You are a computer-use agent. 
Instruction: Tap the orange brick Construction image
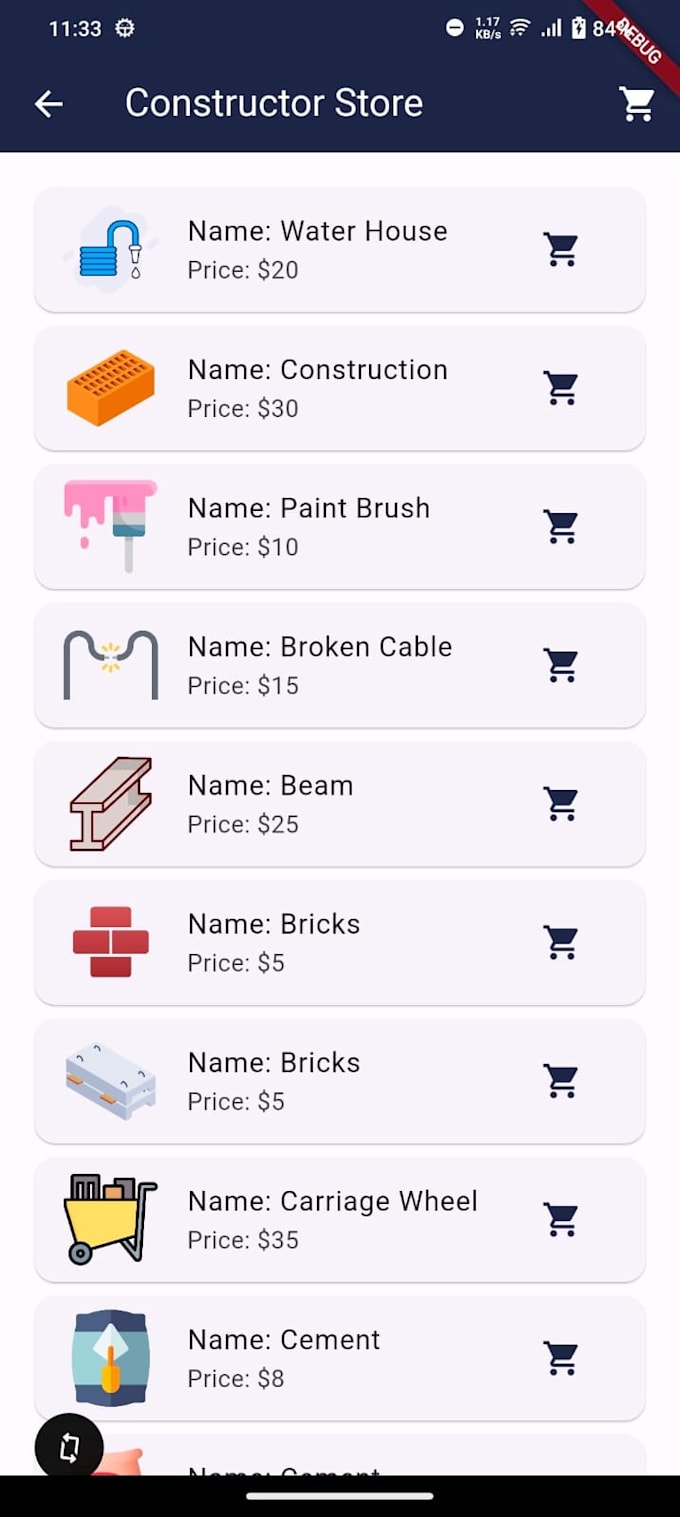click(110, 388)
